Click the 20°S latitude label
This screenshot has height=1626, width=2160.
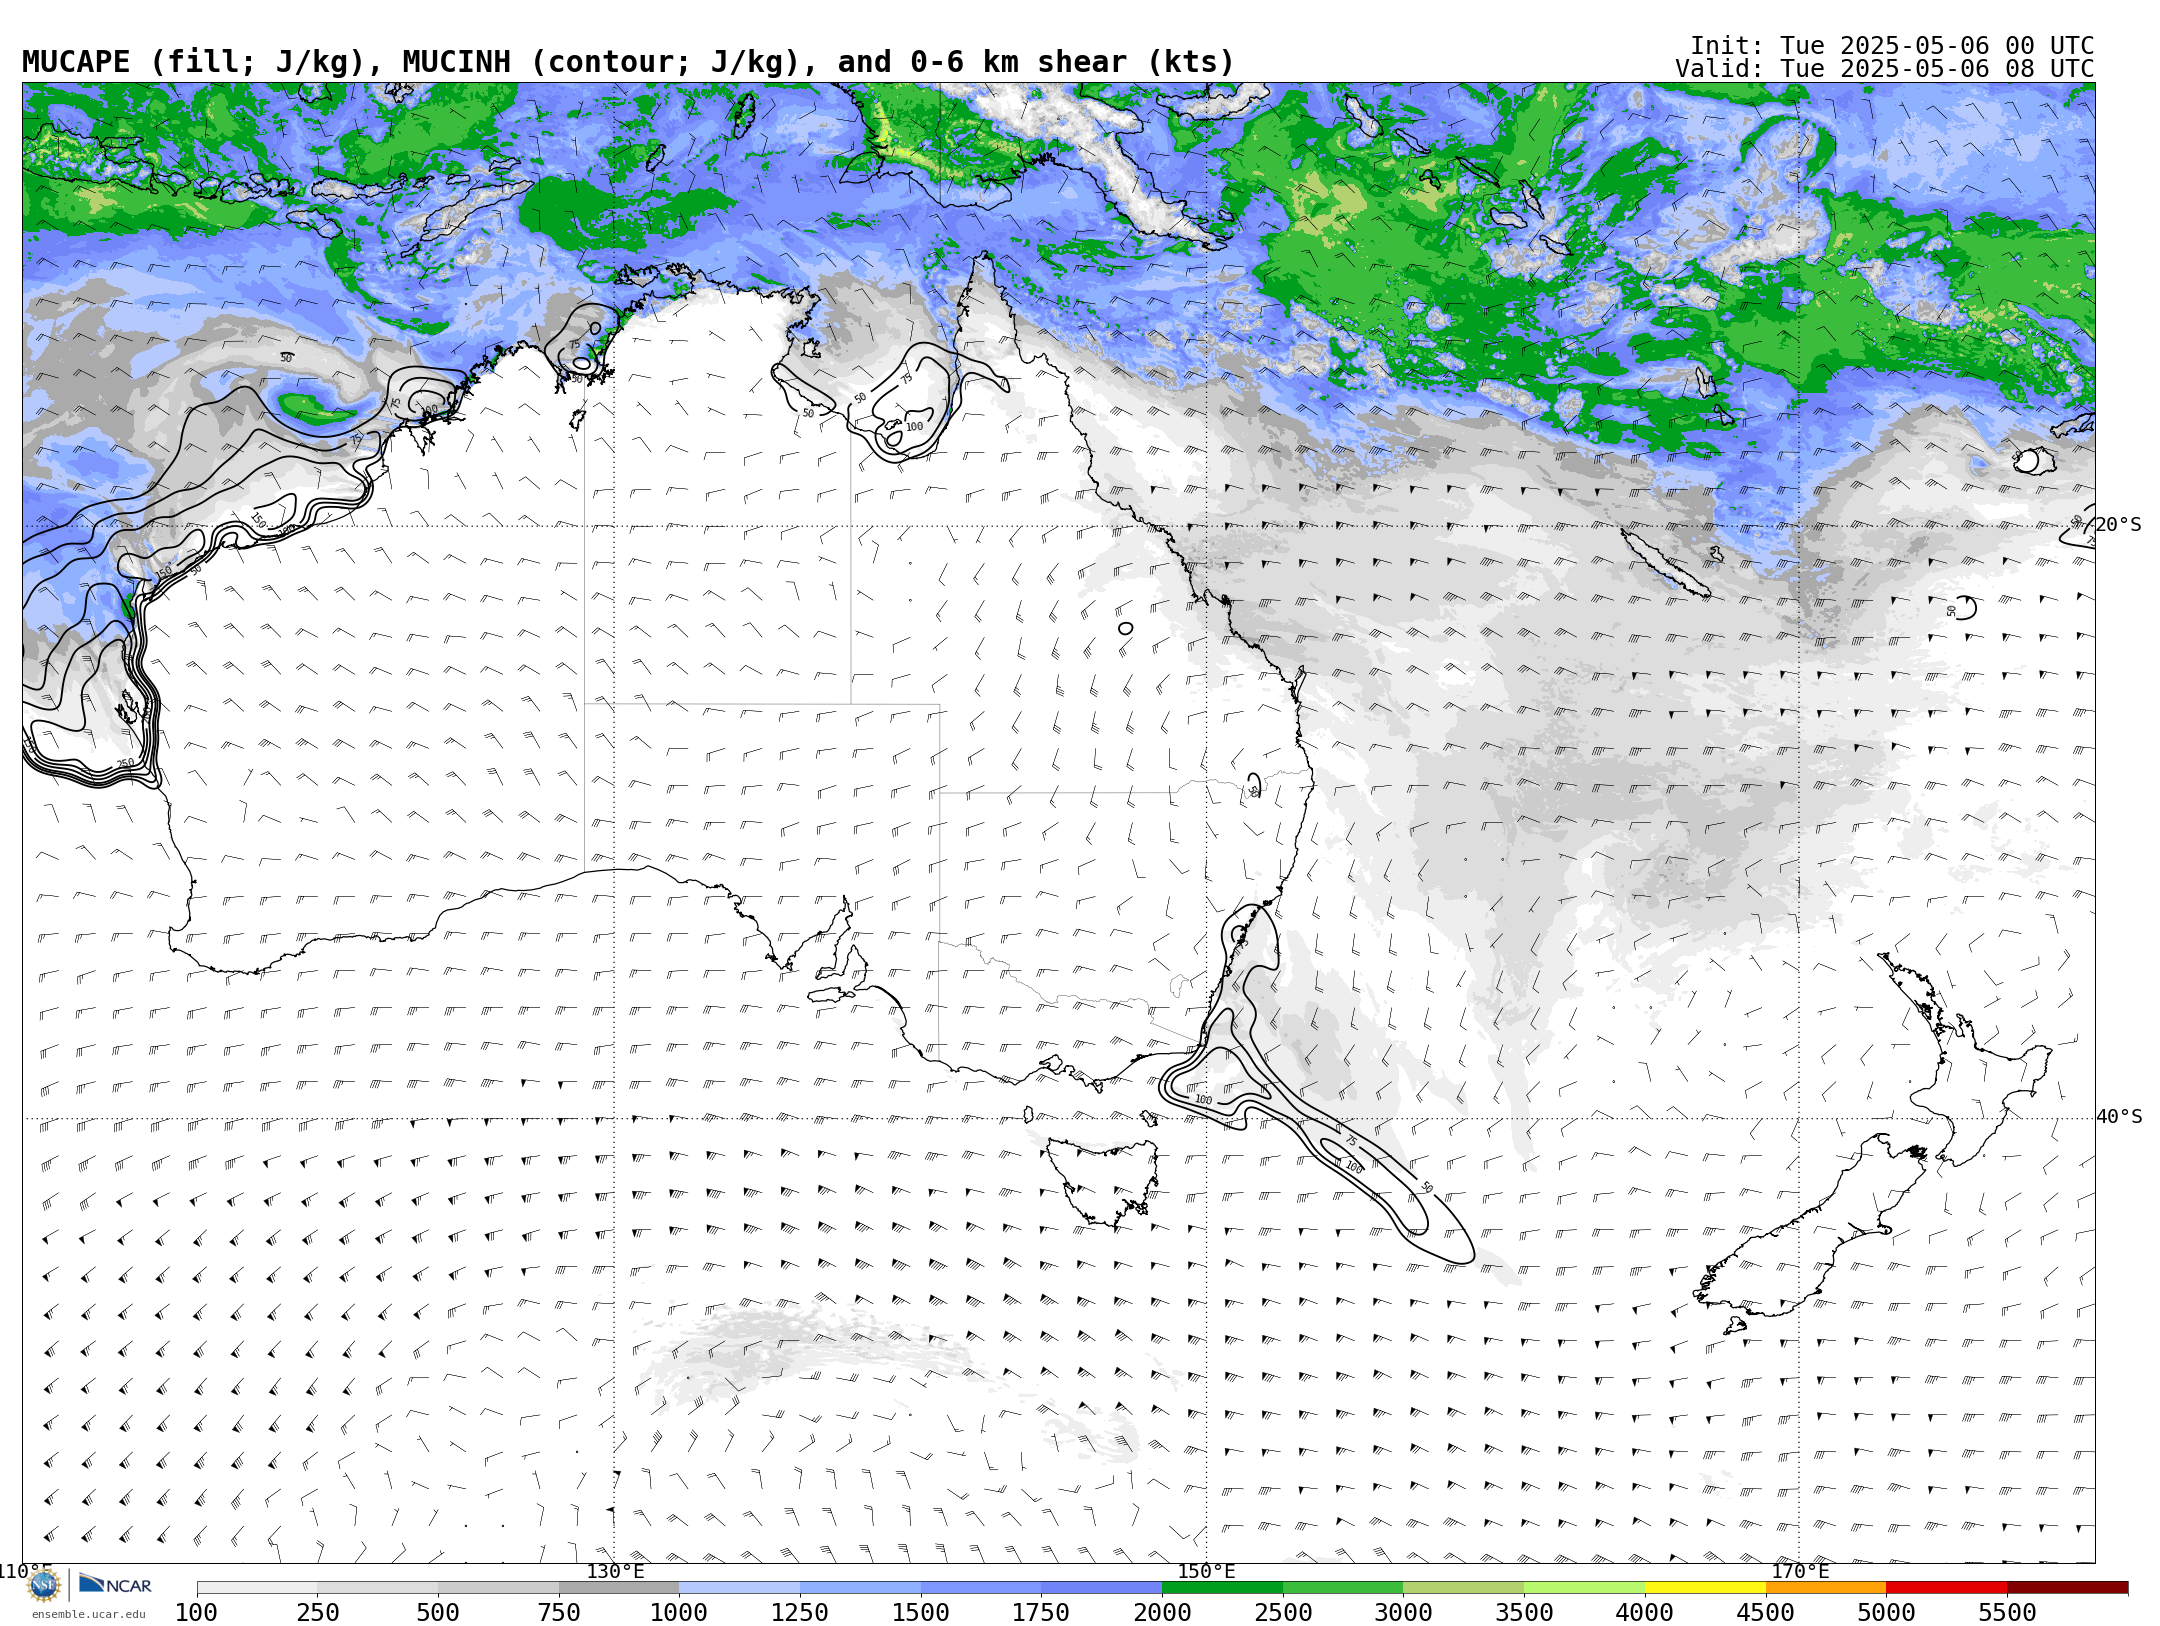(2119, 525)
